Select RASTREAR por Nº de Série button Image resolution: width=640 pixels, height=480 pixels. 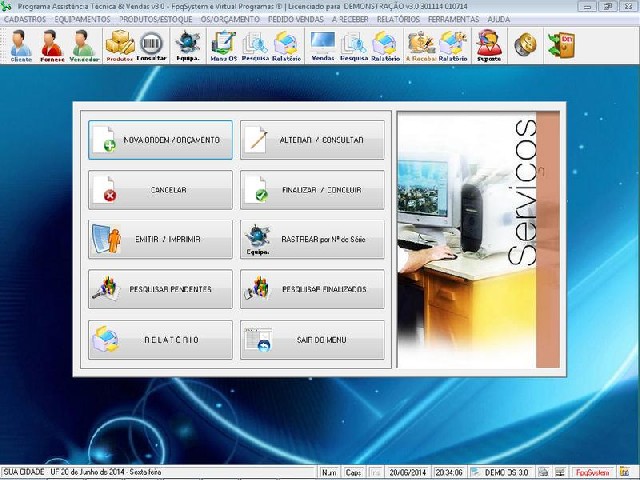tap(312, 240)
